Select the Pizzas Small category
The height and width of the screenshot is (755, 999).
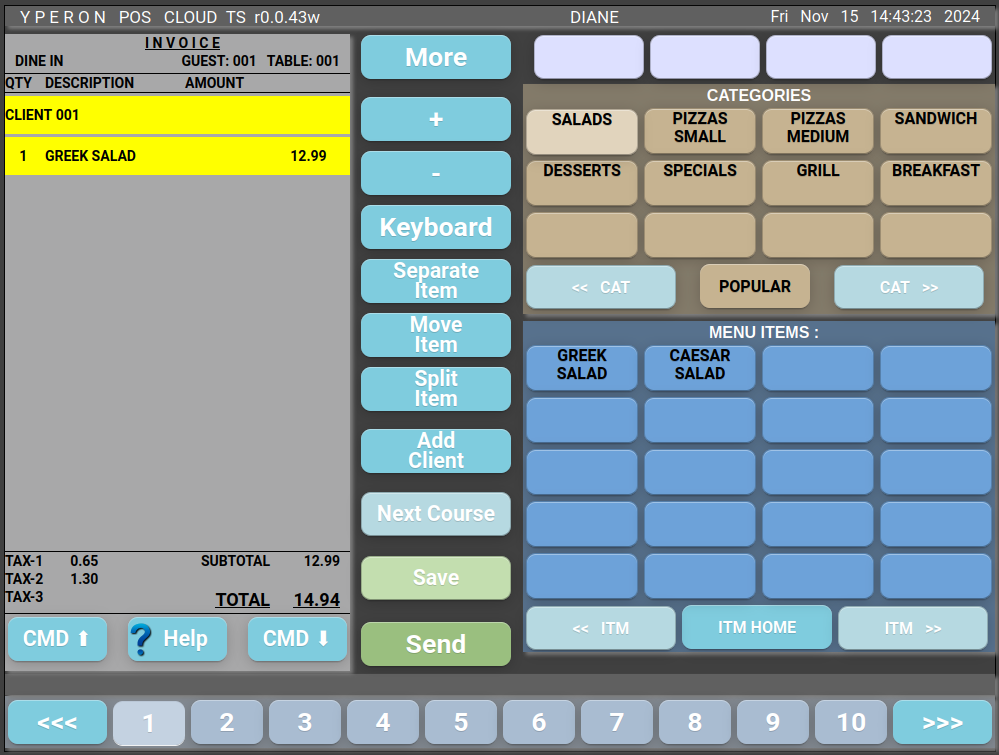pos(699,128)
